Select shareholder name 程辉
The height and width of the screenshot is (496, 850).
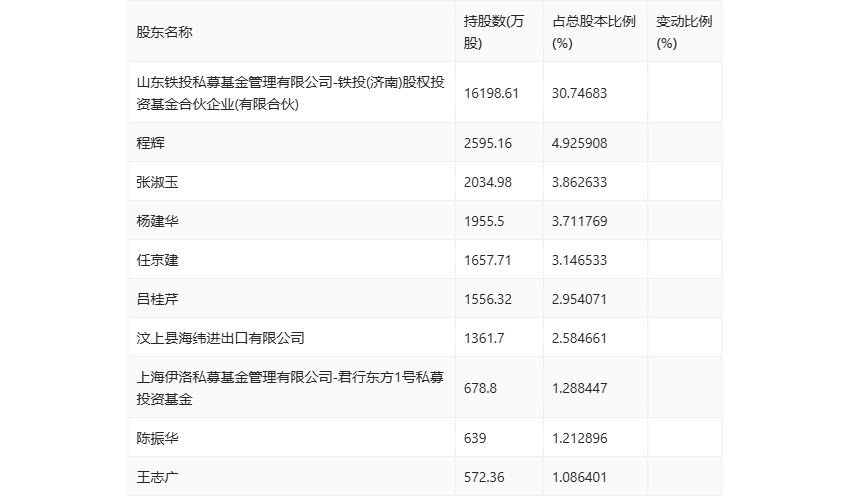tap(150, 143)
